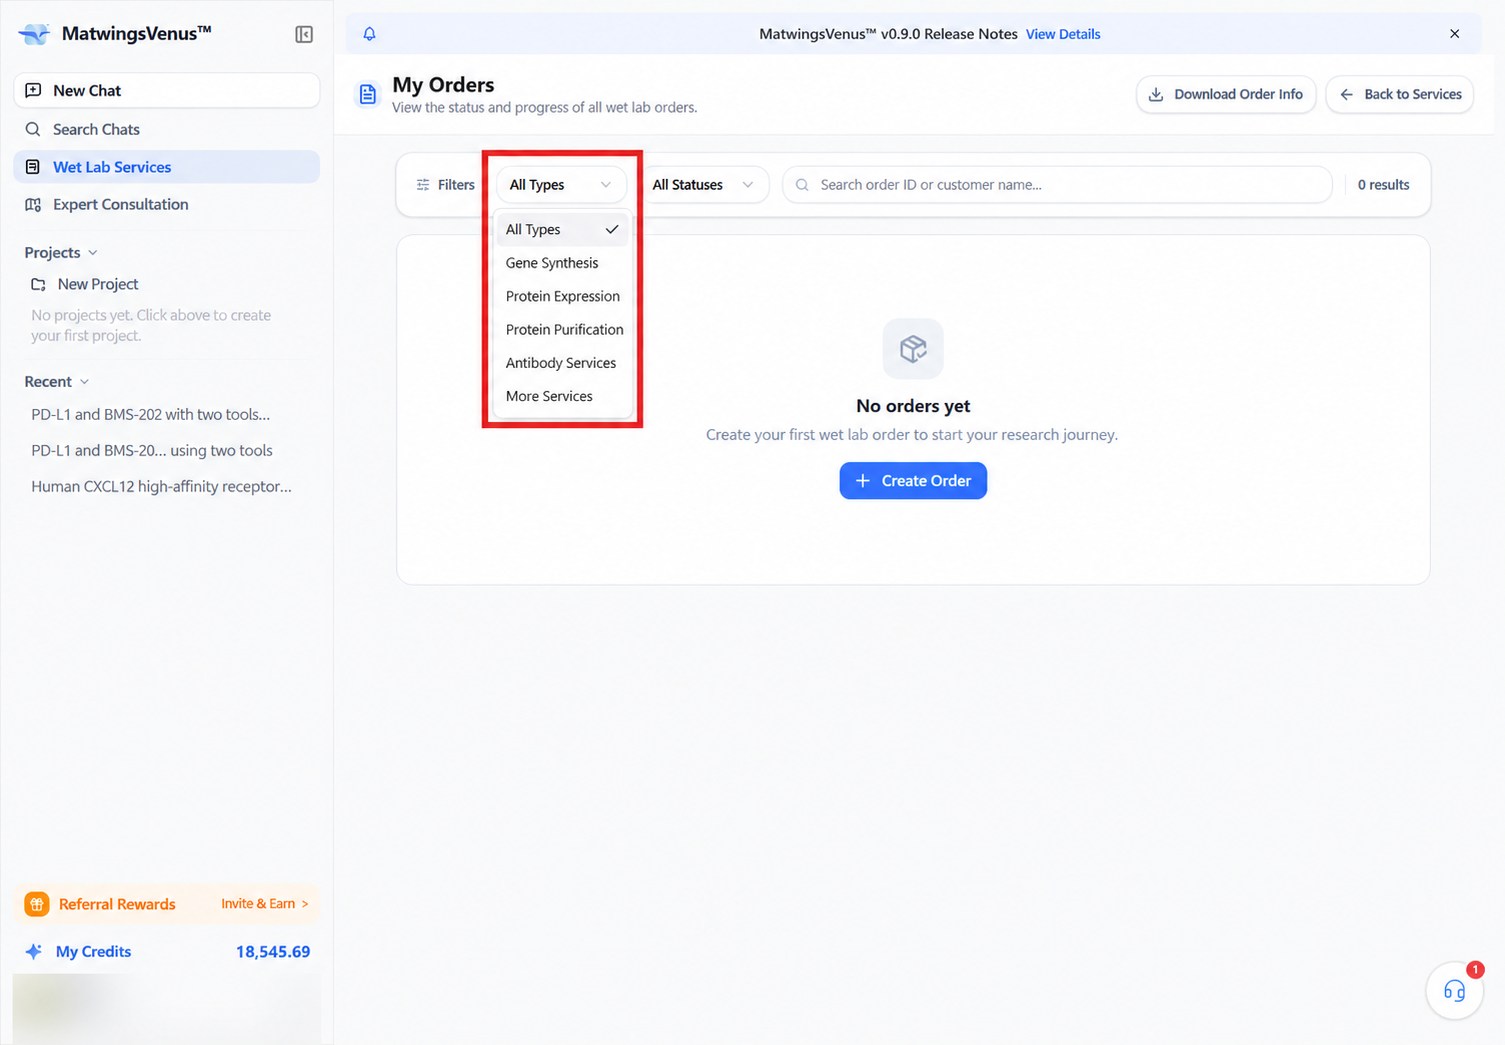The image size is (1505, 1045).
Task: Click the Search Chats magnifier icon
Action: [33, 129]
